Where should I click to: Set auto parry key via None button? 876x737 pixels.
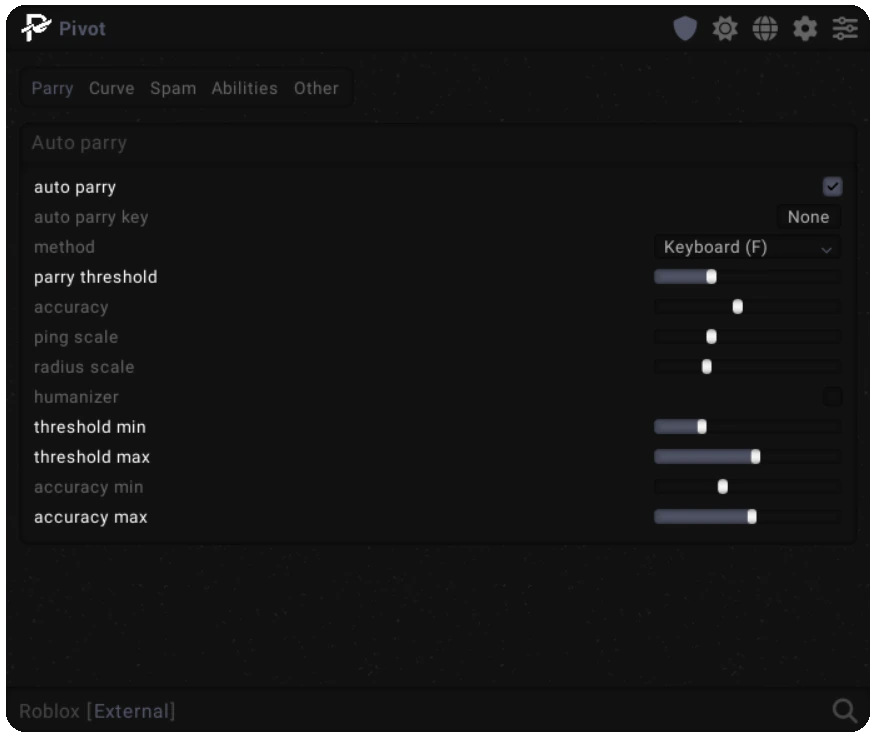click(808, 217)
